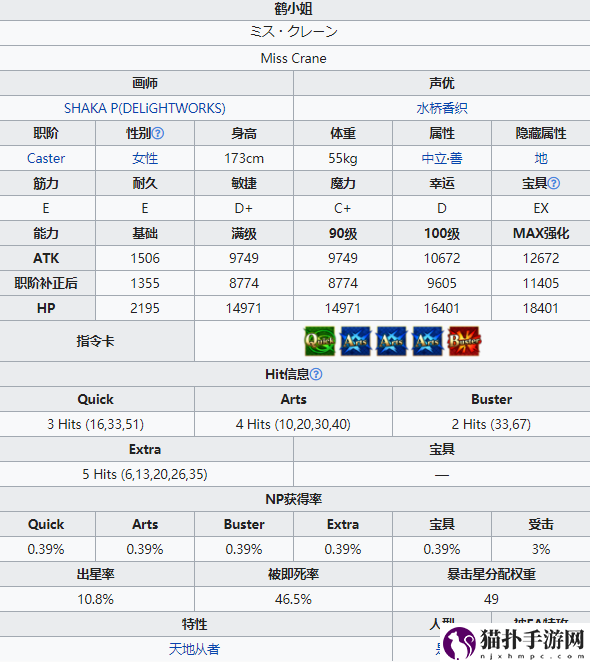Click the help icon next to 性别
The width and height of the screenshot is (590, 662).
pyautogui.click(x=158, y=133)
